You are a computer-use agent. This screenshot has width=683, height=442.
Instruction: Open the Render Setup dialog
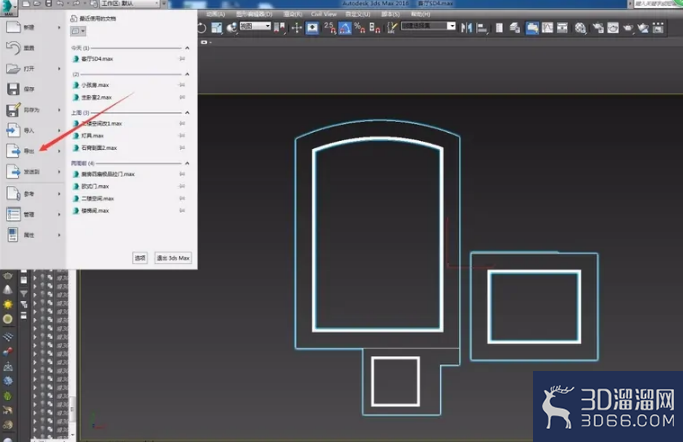pyautogui.click(x=598, y=28)
